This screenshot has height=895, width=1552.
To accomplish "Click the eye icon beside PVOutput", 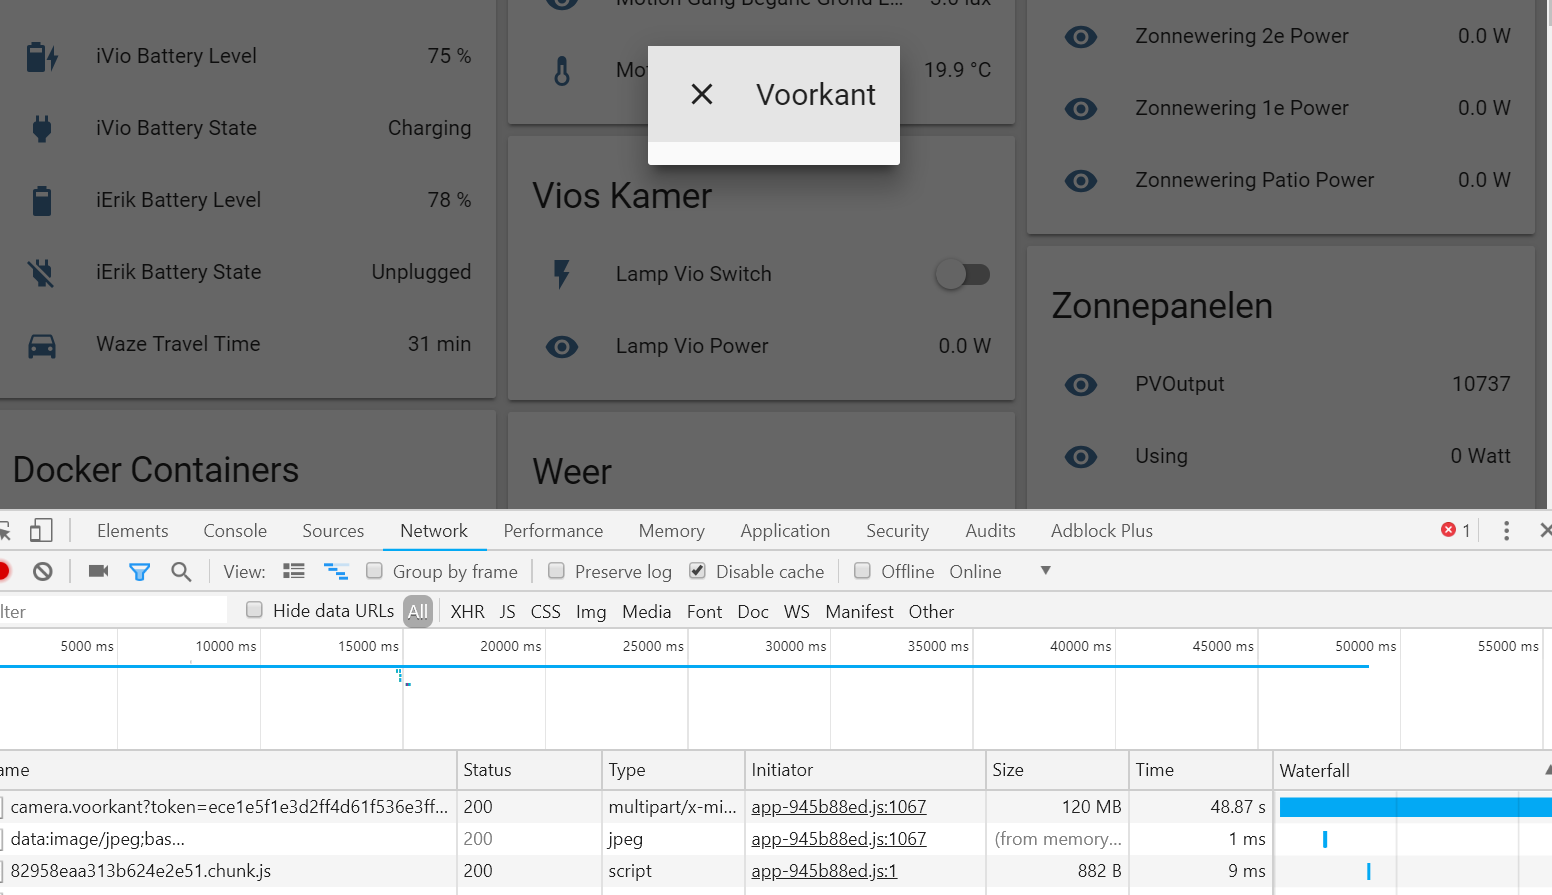I will (1081, 385).
